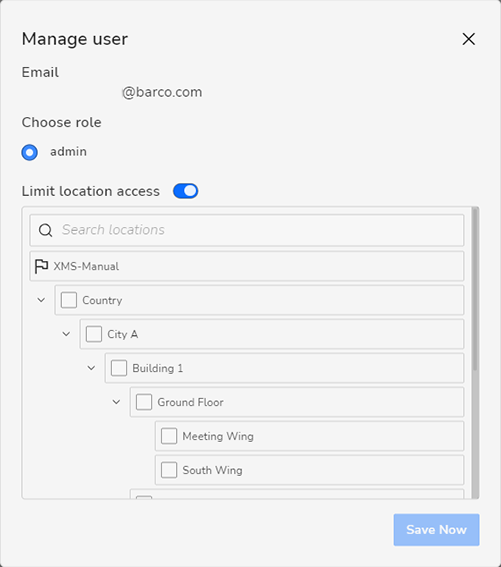Check the Meeting Wing checkbox

tap(169, 436)
